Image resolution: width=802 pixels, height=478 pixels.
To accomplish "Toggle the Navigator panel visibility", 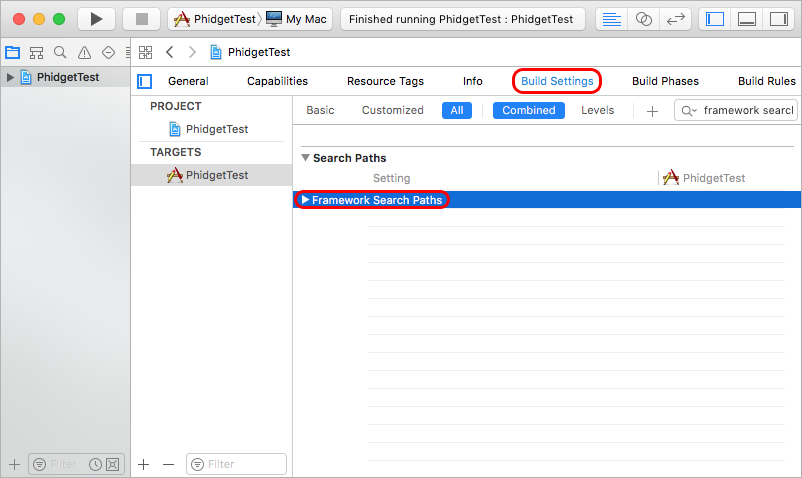I will [714, 19].
